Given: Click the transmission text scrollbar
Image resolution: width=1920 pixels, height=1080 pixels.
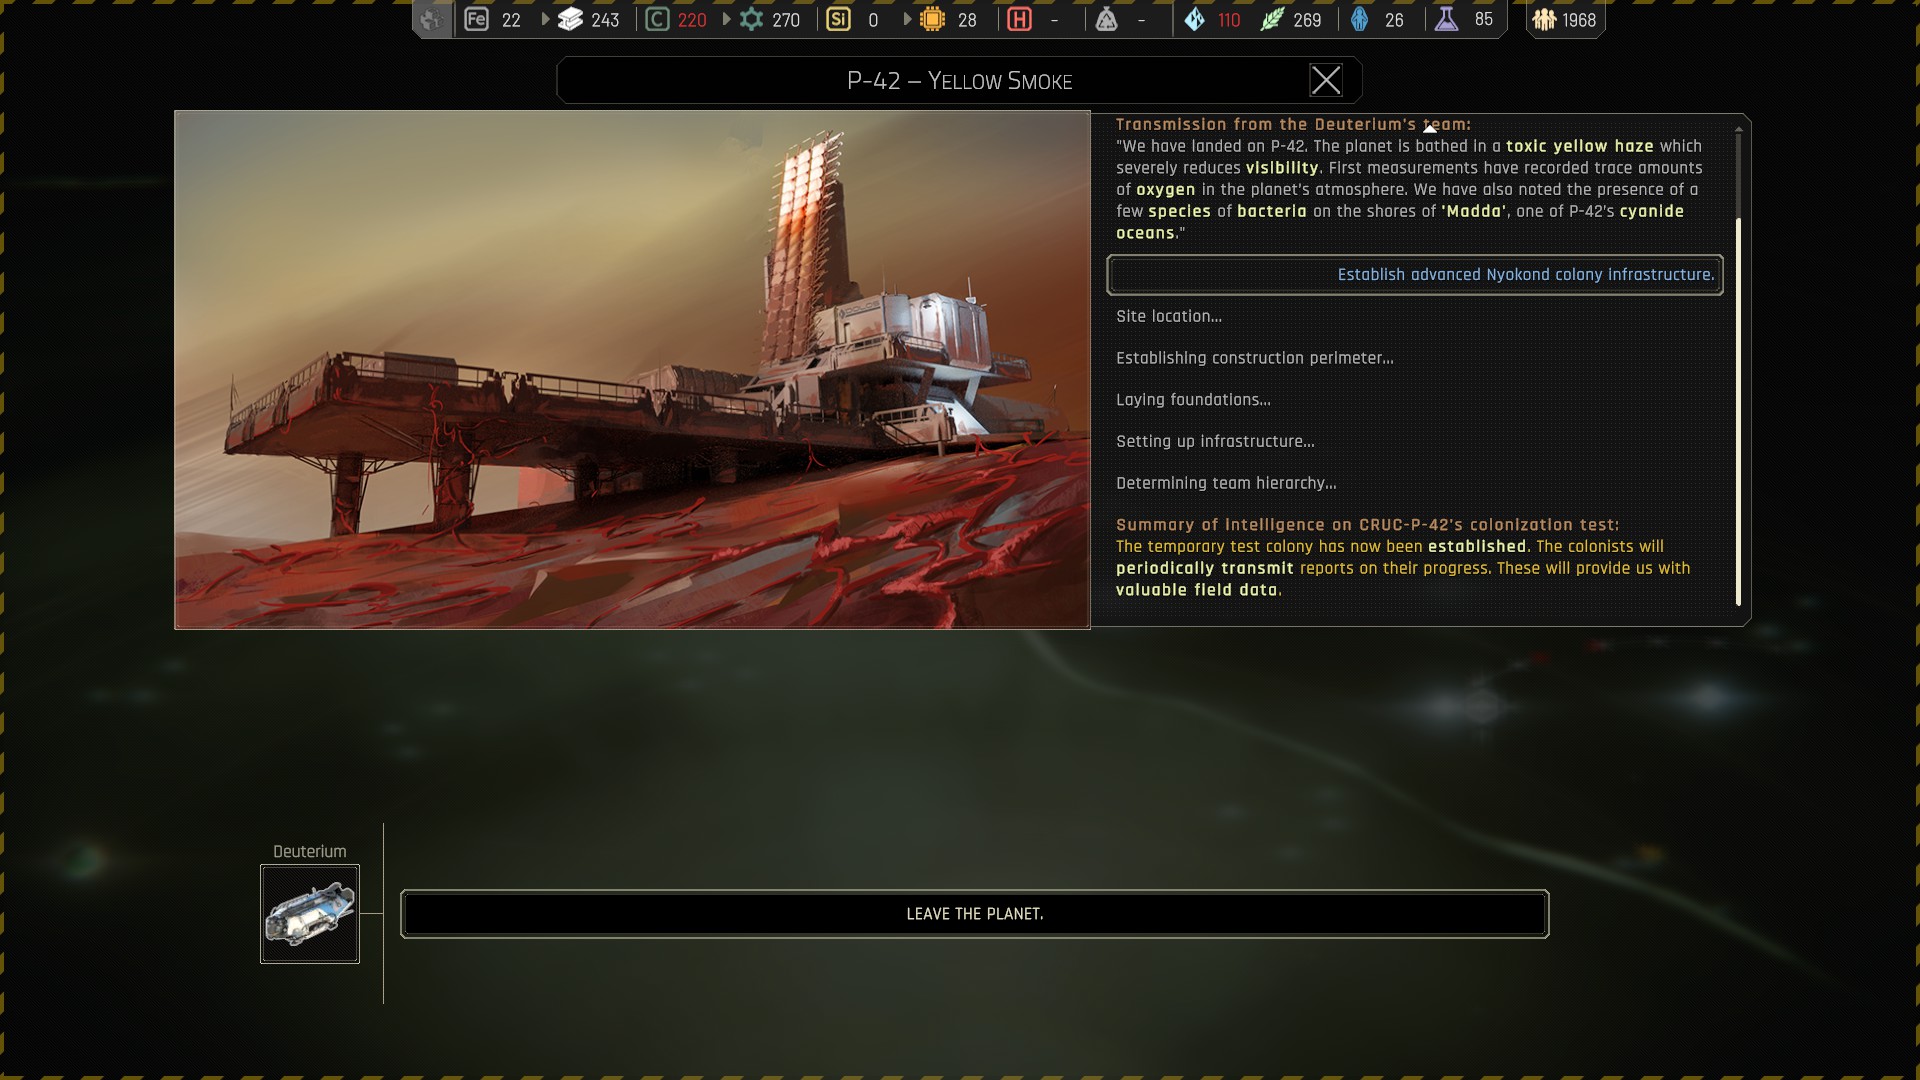Looking at the screenshot, I should point(1738,410).
